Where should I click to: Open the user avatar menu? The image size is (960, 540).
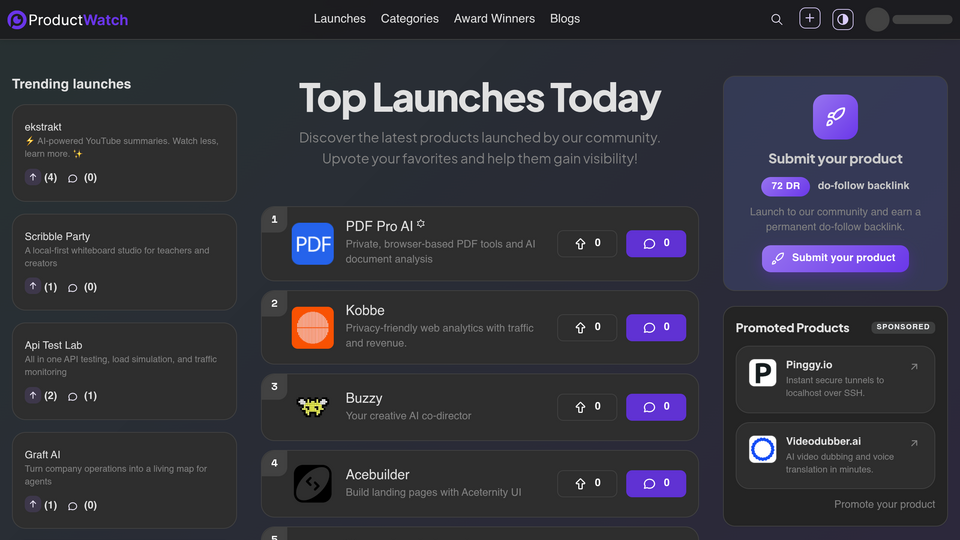click(x=877, y=20)
